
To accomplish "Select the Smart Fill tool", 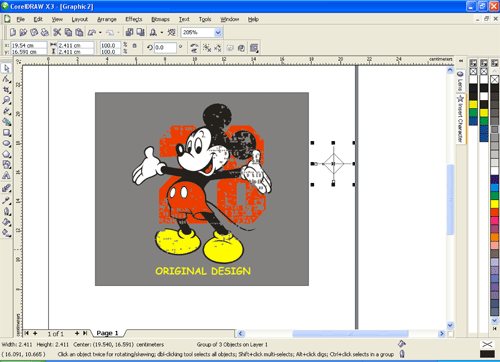I will point(6,122).
